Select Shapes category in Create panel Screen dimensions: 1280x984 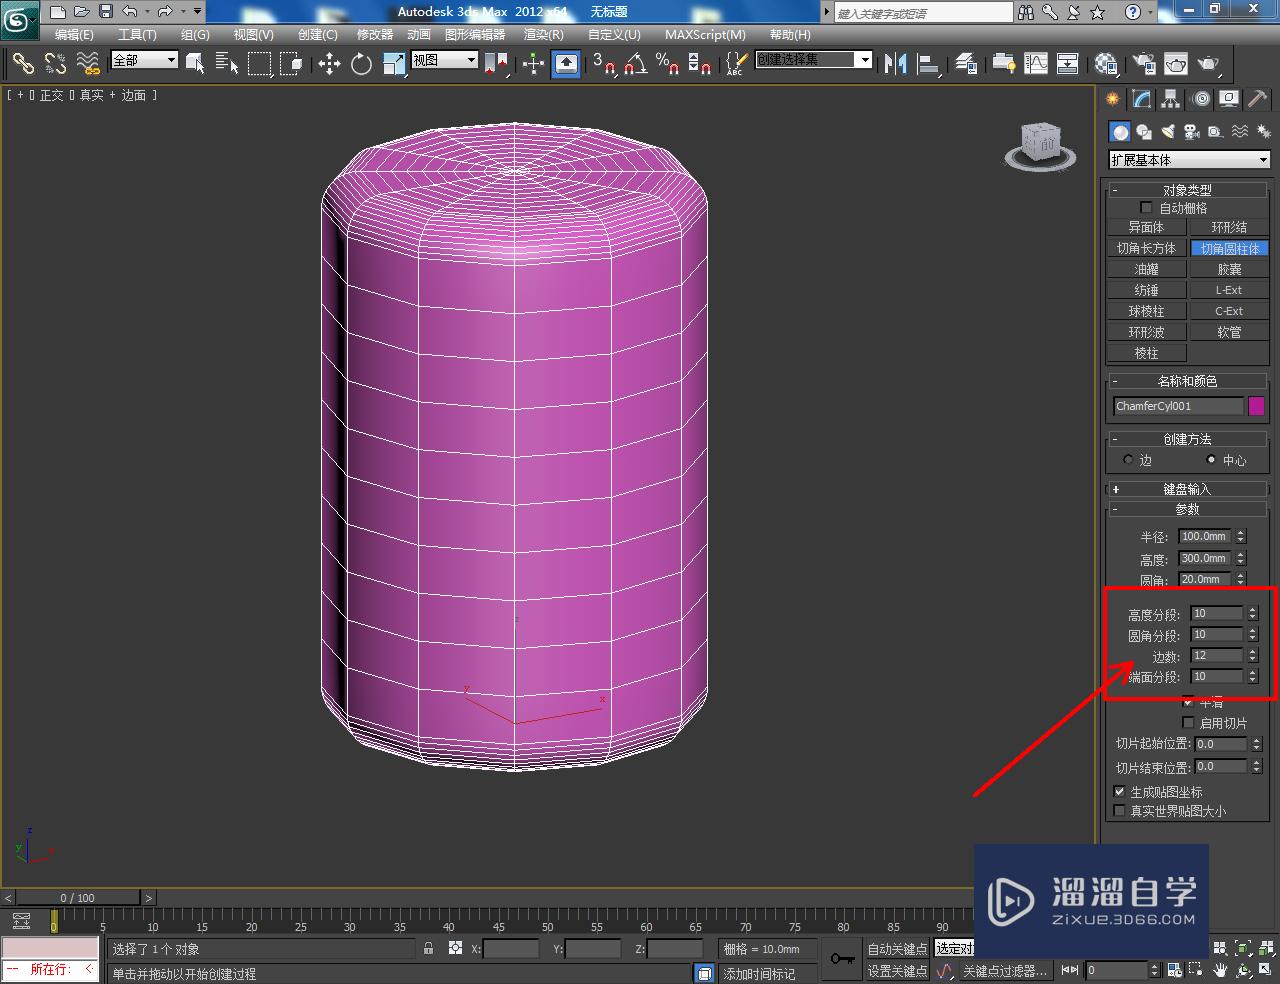pyautogui.click(x=1144, y=132)
